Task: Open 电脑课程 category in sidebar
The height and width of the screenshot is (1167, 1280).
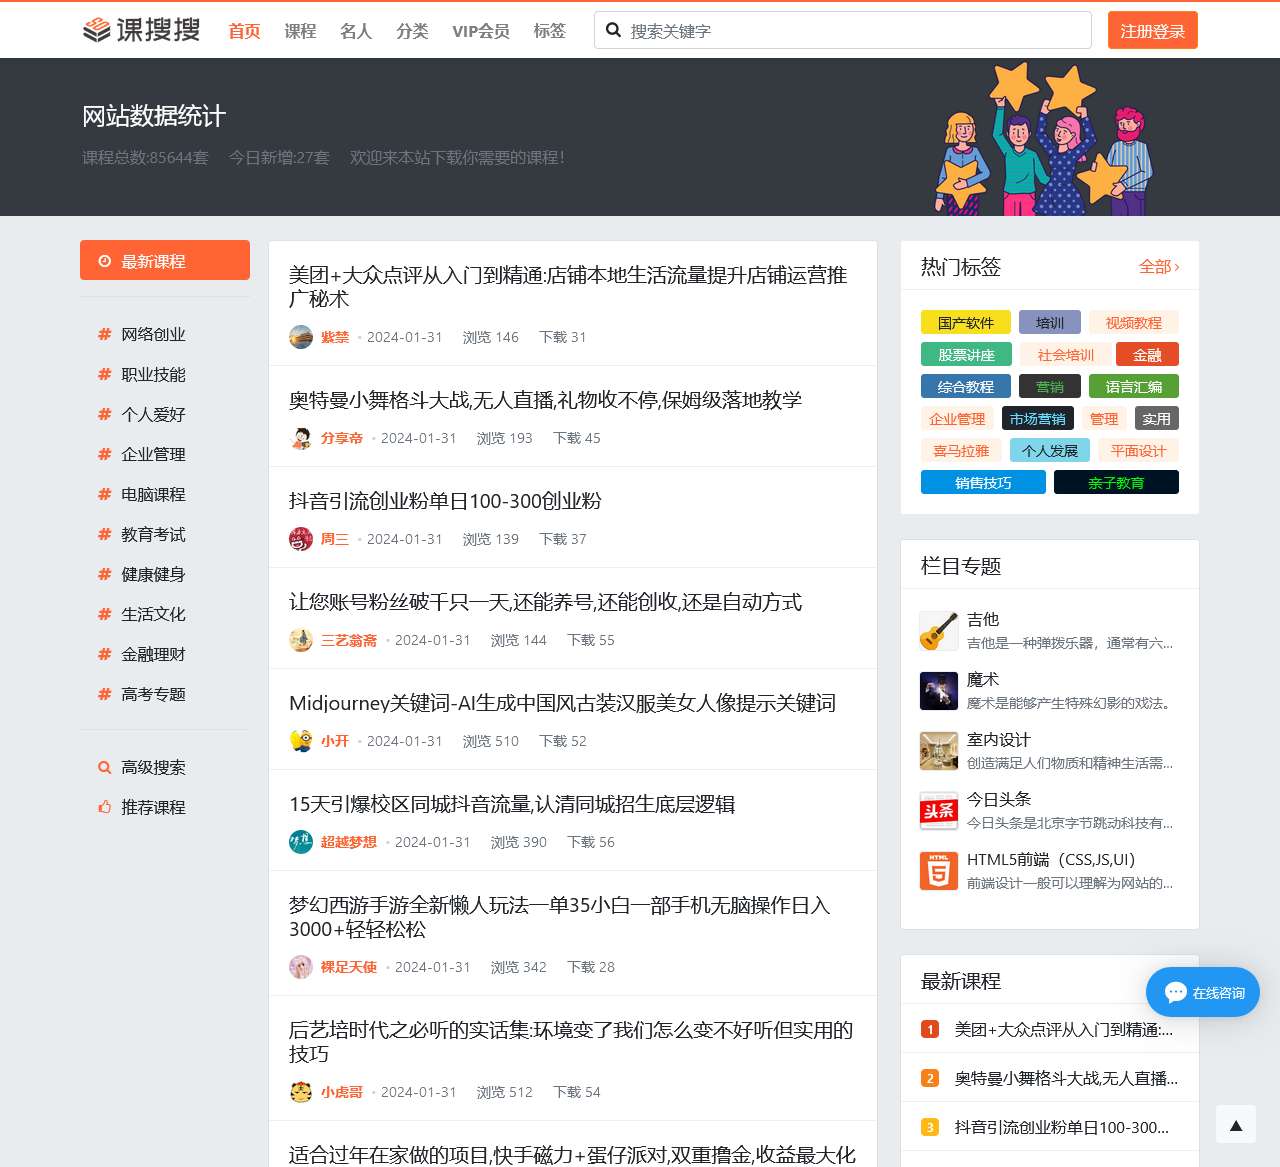Action: pyautogui.click(x=153, y=494)
